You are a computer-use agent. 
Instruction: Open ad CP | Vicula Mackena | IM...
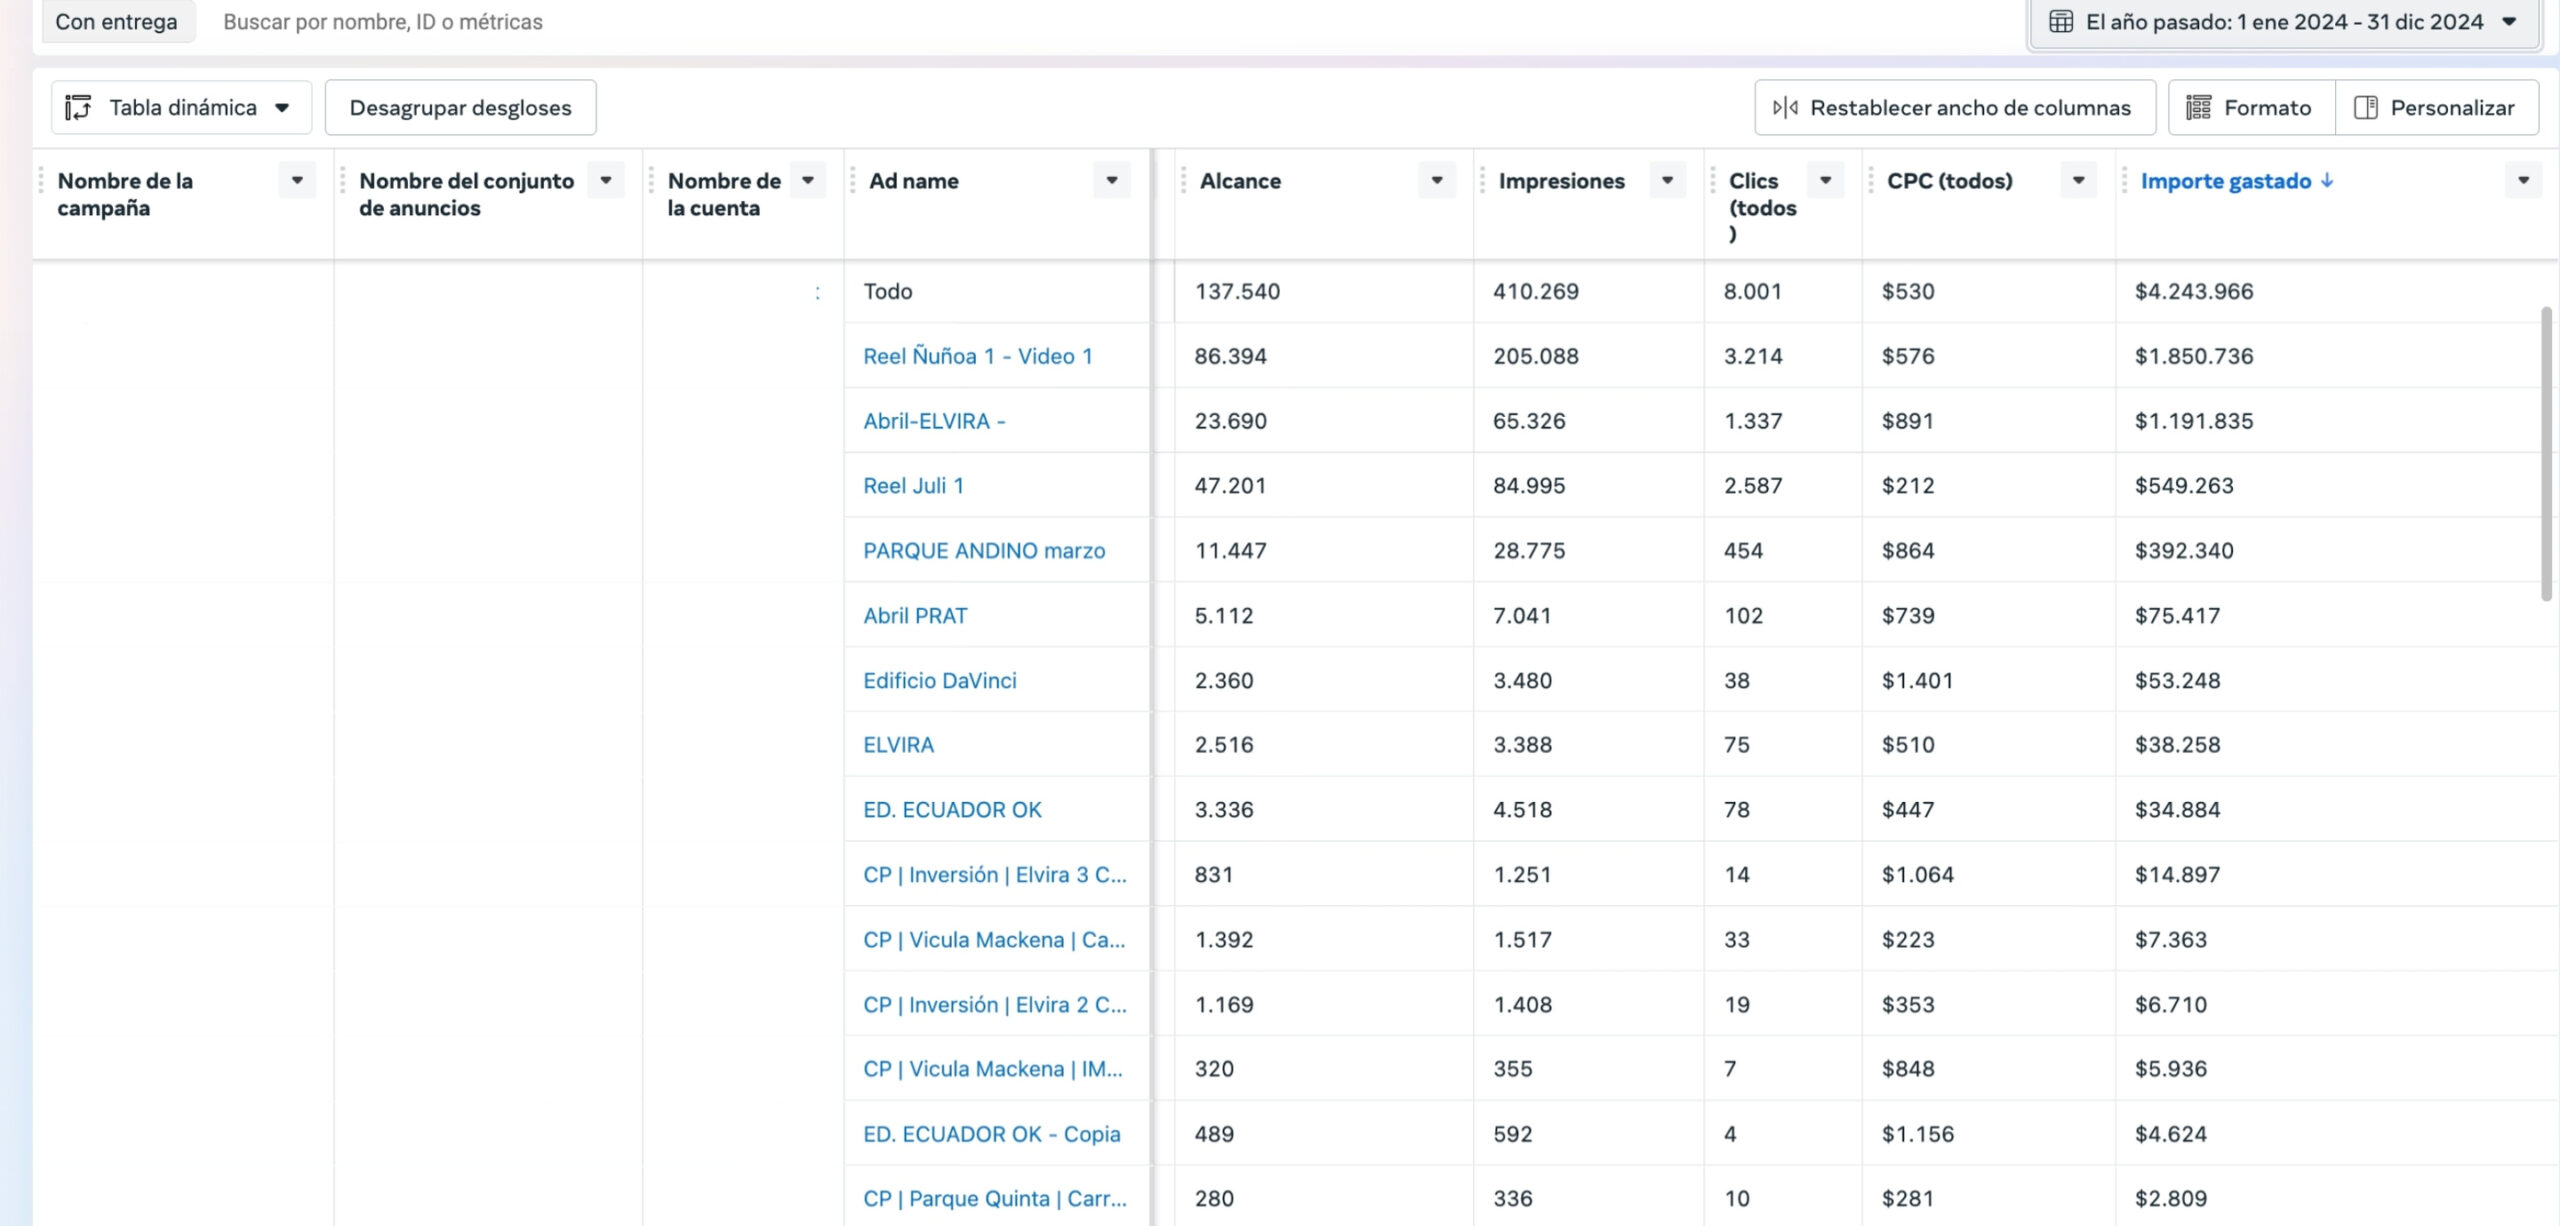(993, 1069)
